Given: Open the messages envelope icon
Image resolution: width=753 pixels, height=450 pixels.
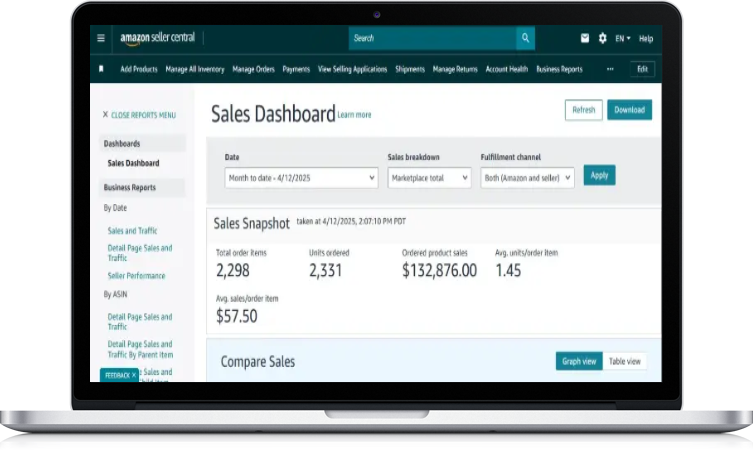Looking at the screenshot, I should [x=585, y=38].
